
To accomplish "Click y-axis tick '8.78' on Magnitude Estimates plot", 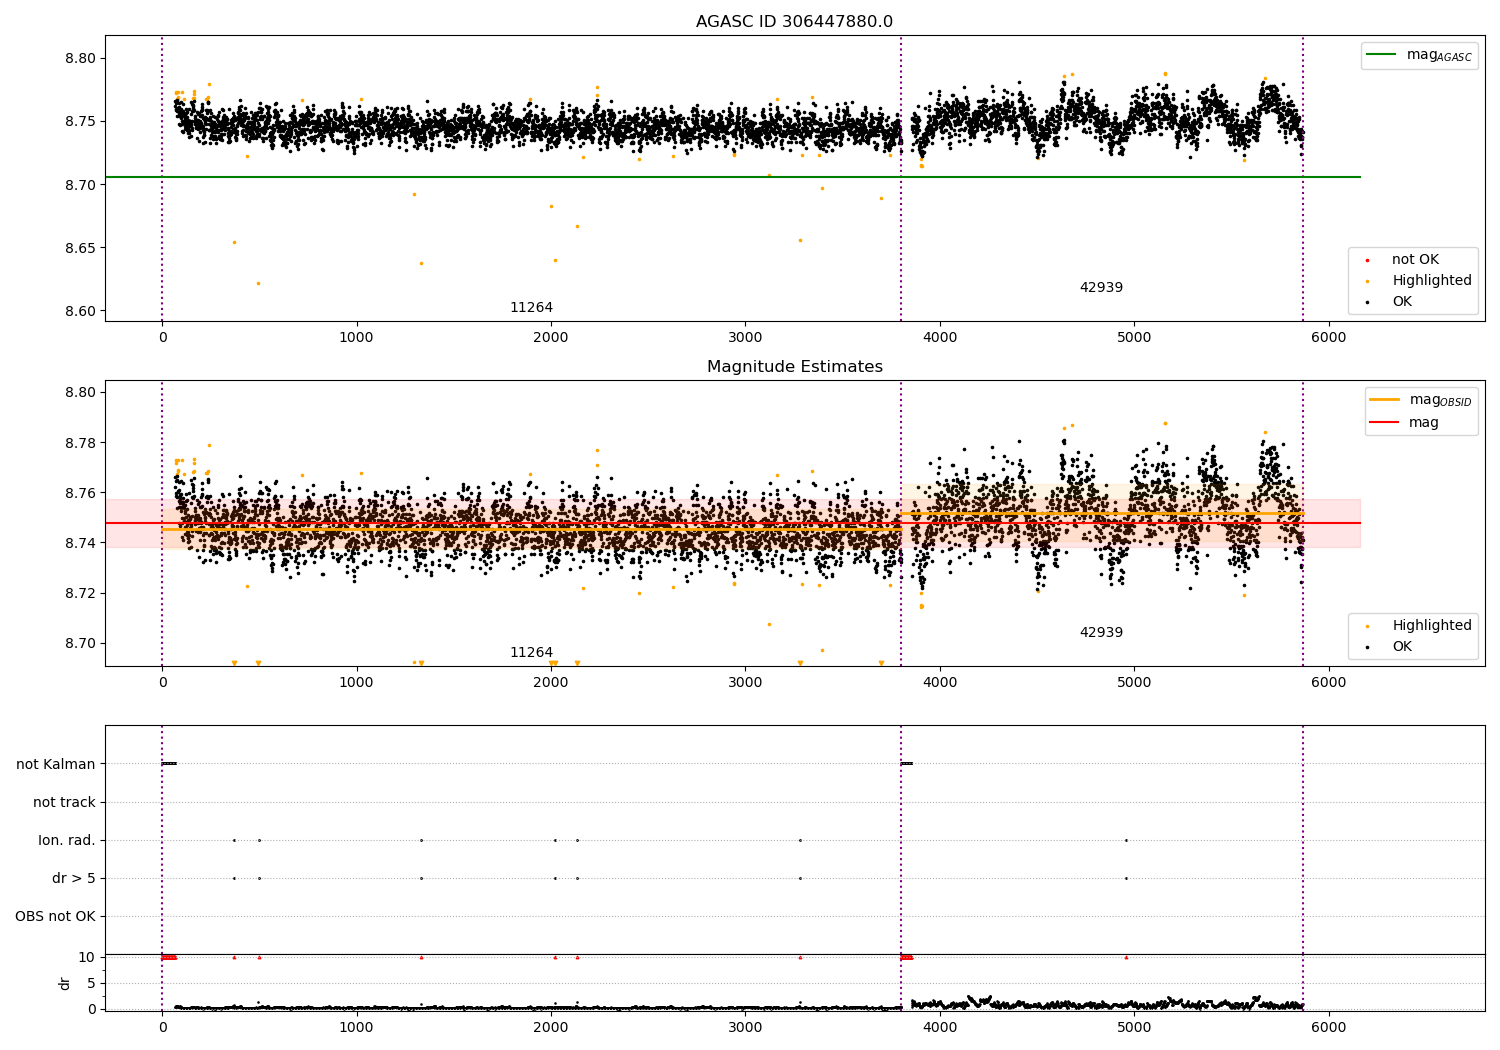I will click(x=80, y=443).
